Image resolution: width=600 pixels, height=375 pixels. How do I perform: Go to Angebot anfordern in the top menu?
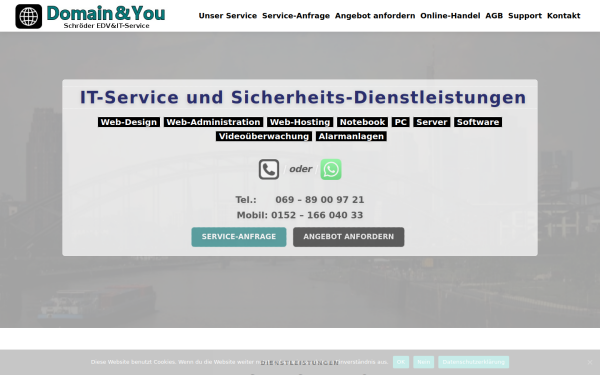point(375,16)
